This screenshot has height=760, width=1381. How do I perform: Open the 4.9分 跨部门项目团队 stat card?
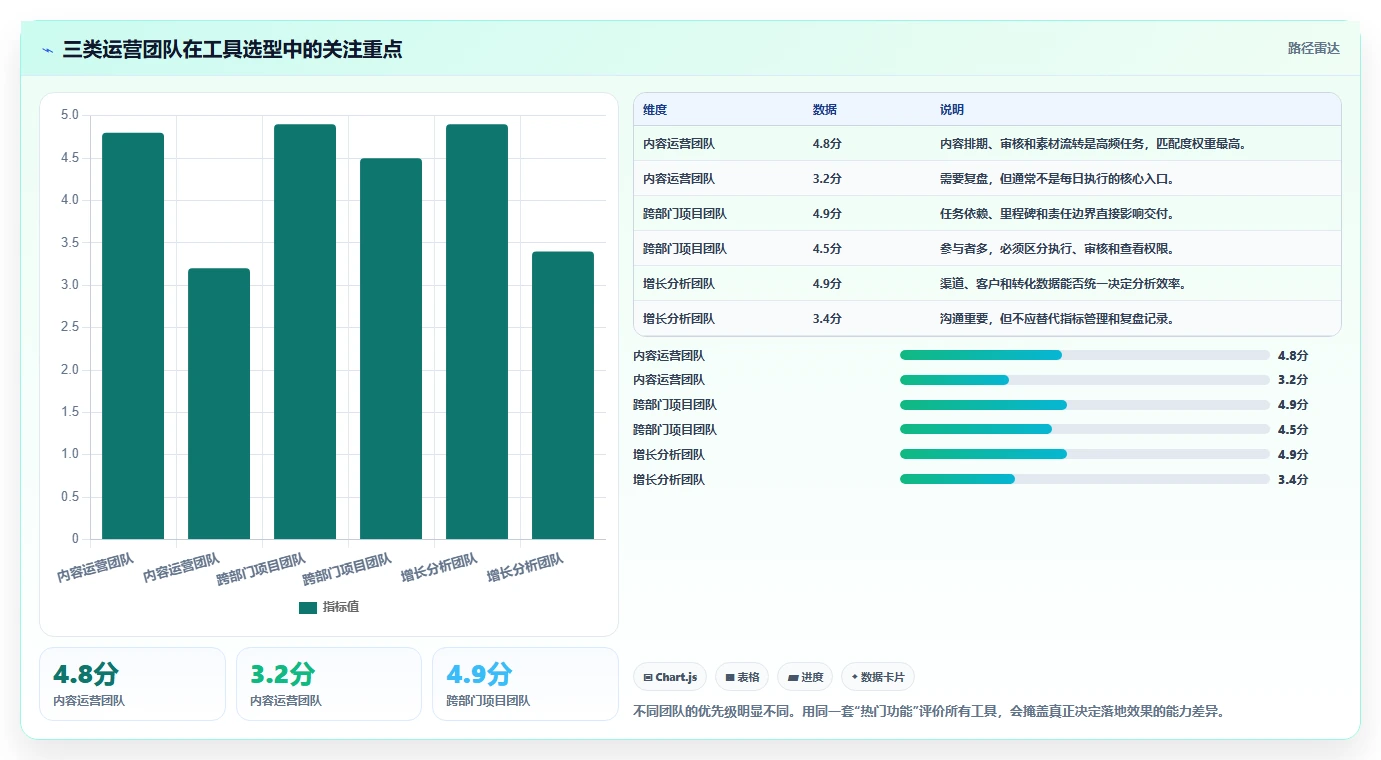(525, 684)
